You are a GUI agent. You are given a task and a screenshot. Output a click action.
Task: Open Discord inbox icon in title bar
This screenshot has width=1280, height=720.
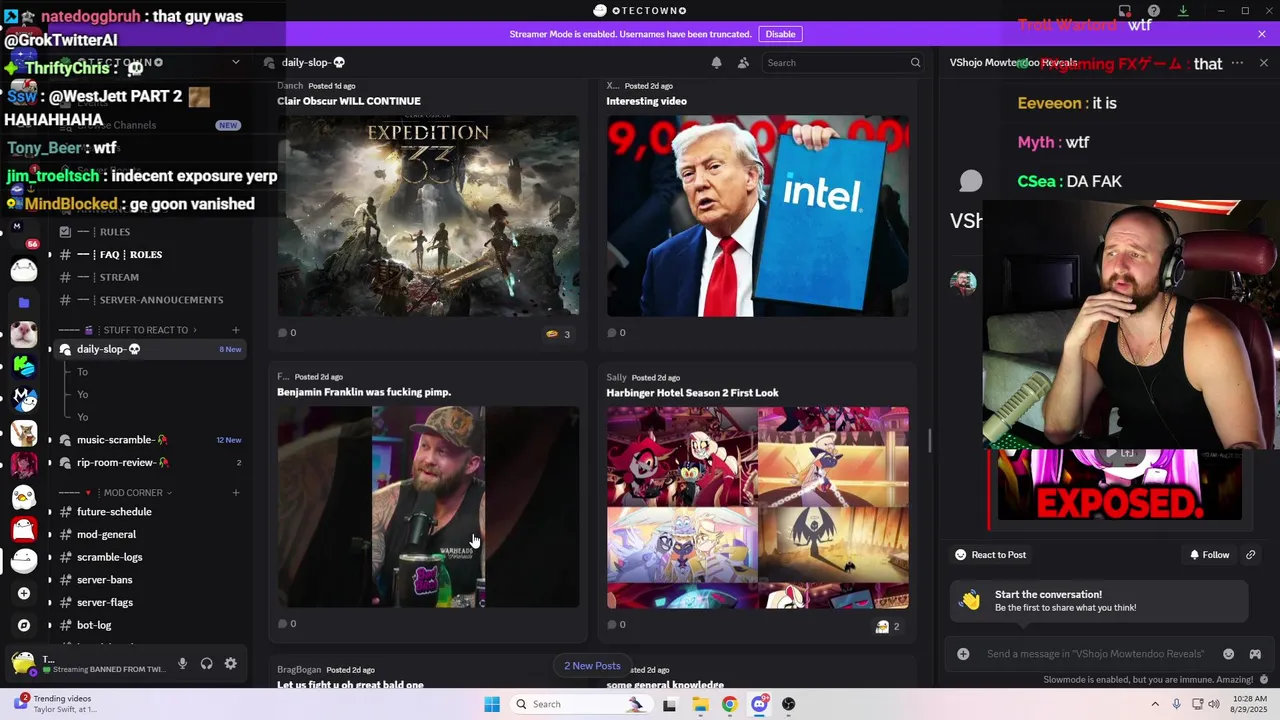(1125, 11)
